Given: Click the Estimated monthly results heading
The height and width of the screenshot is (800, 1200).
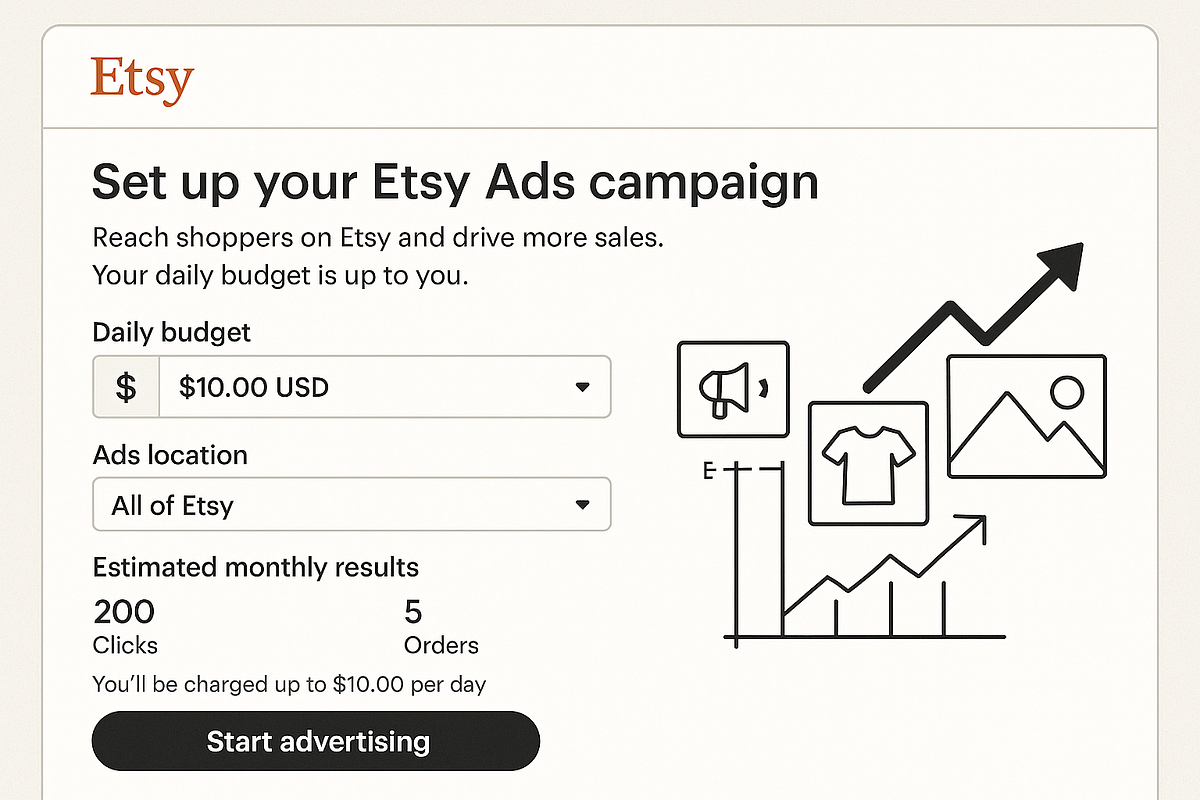Looking at the screenshot, I should click(256, 568).
